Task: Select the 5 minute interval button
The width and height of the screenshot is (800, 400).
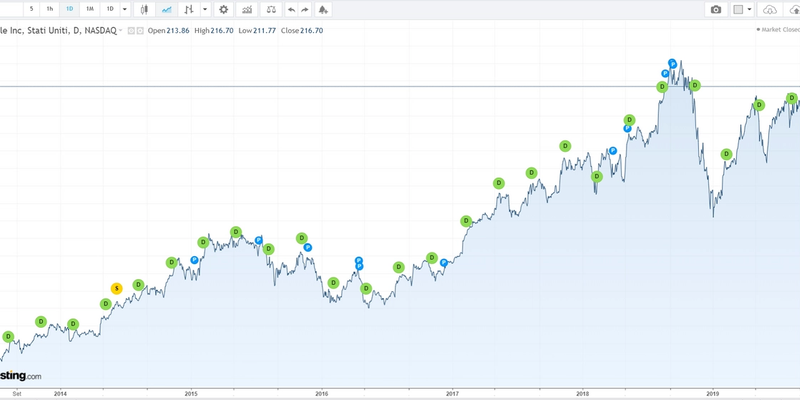Action: pos(32,9)
